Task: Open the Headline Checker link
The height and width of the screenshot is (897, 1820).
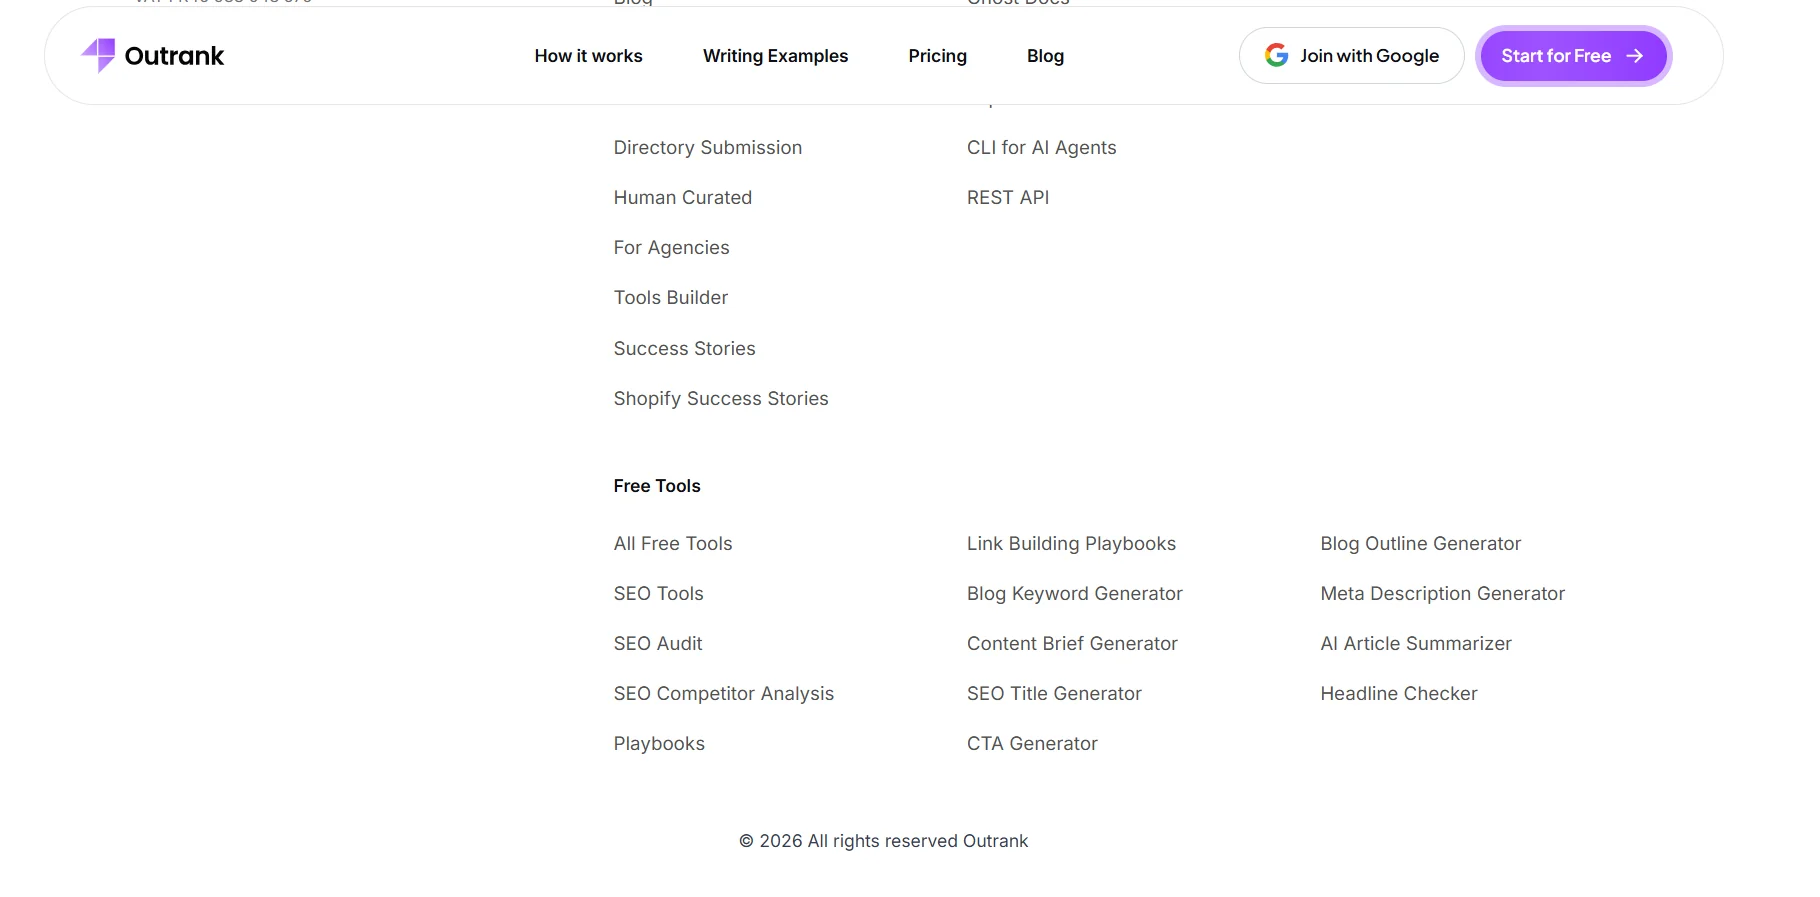Action: 1399,694
